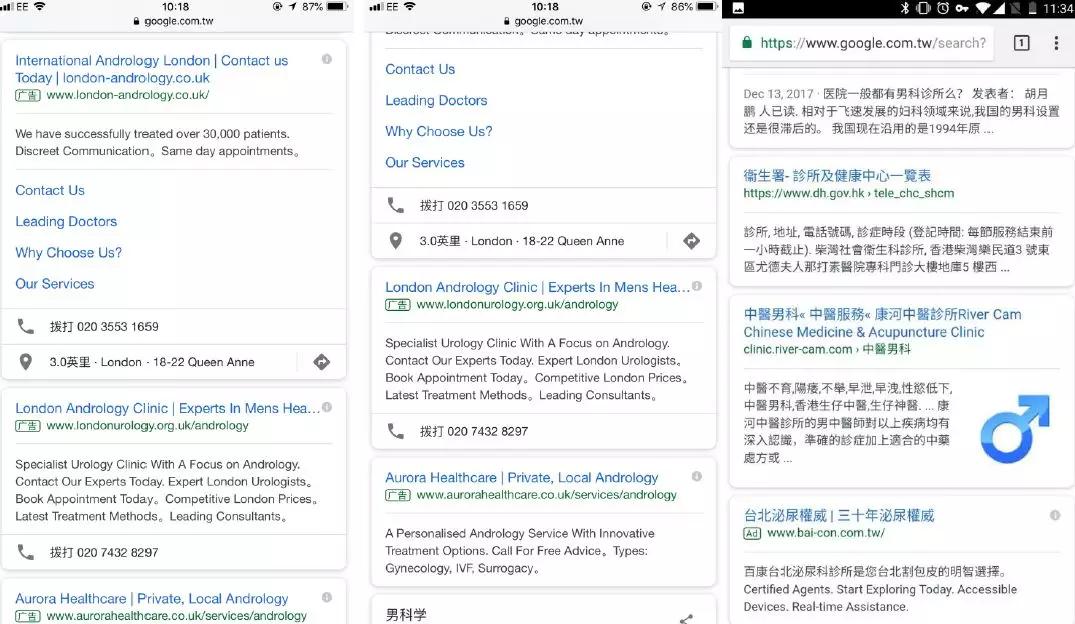The width and height of the screenshot is (1075, 624).
Task: Open https://www.dh.gov.hk tele_chc_shcm URL
Action: coord(849,193)
